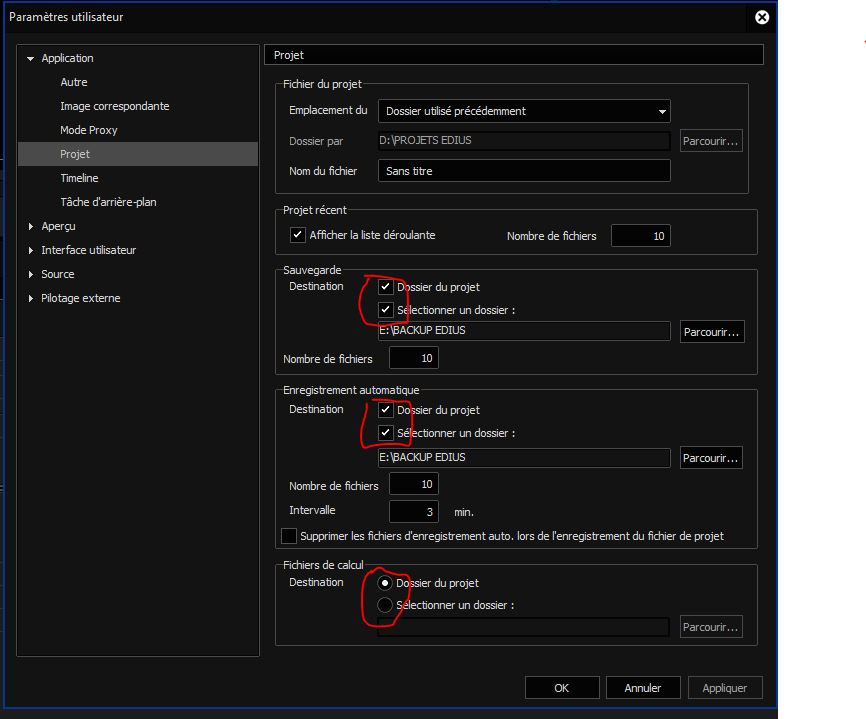Toggle Afficher la liste déroulante checkbox
The width and height of the screenshot is (866, 719).
pos(298,235)
